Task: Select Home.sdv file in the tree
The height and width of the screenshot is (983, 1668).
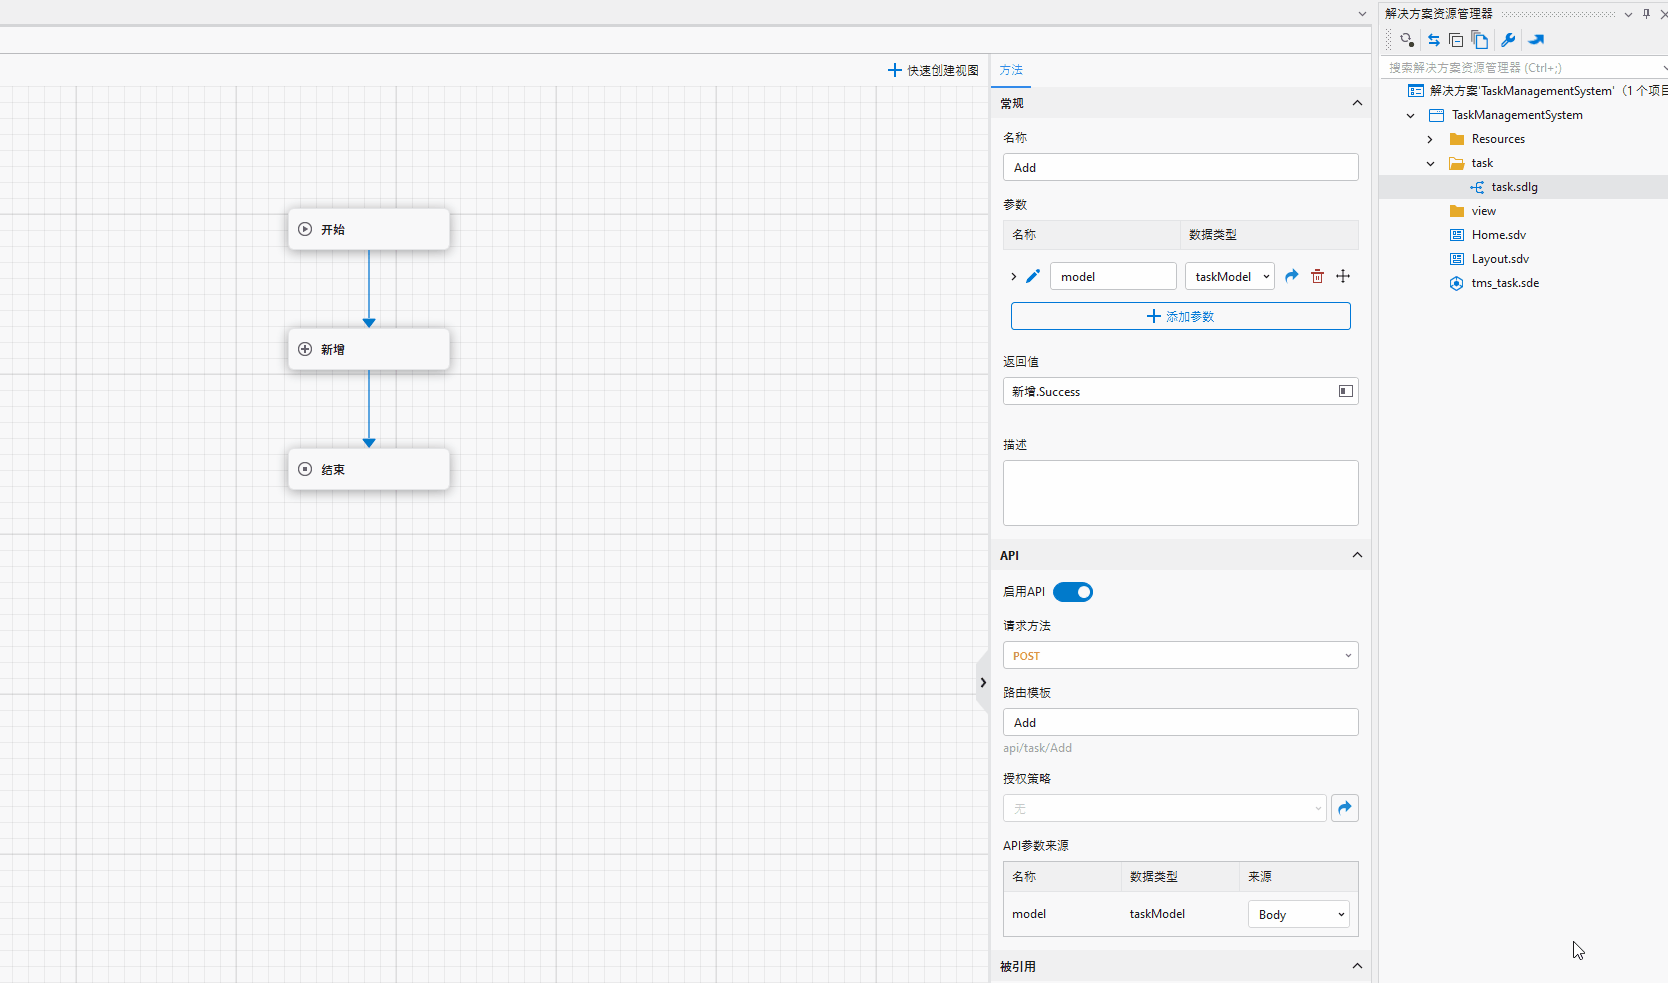Action: 1498,235
